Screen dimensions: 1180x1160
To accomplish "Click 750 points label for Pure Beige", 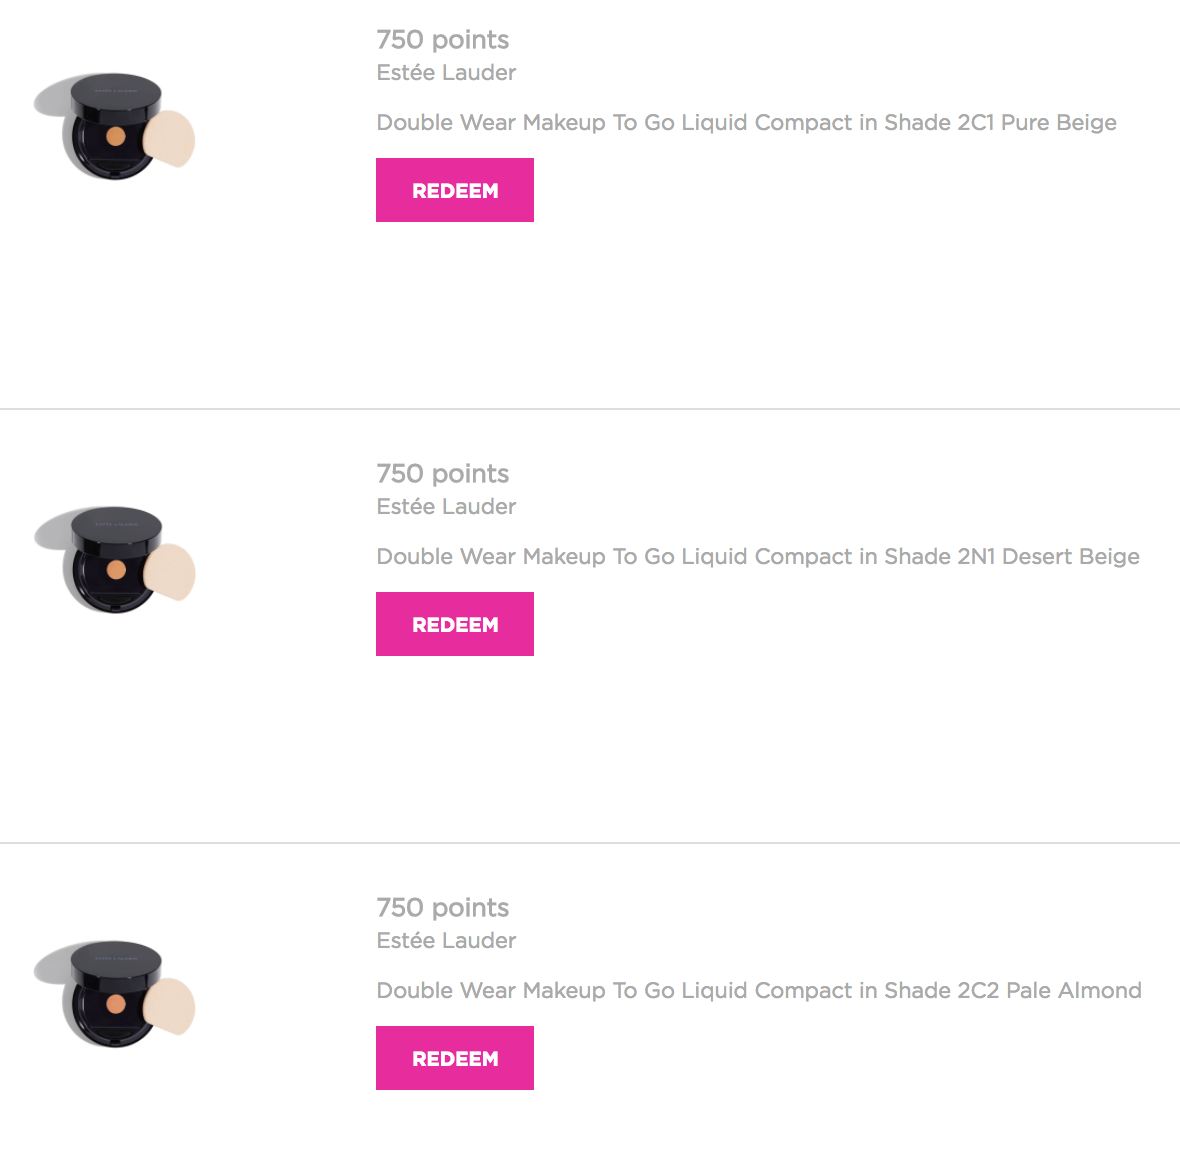I will (x=442, y=40).
